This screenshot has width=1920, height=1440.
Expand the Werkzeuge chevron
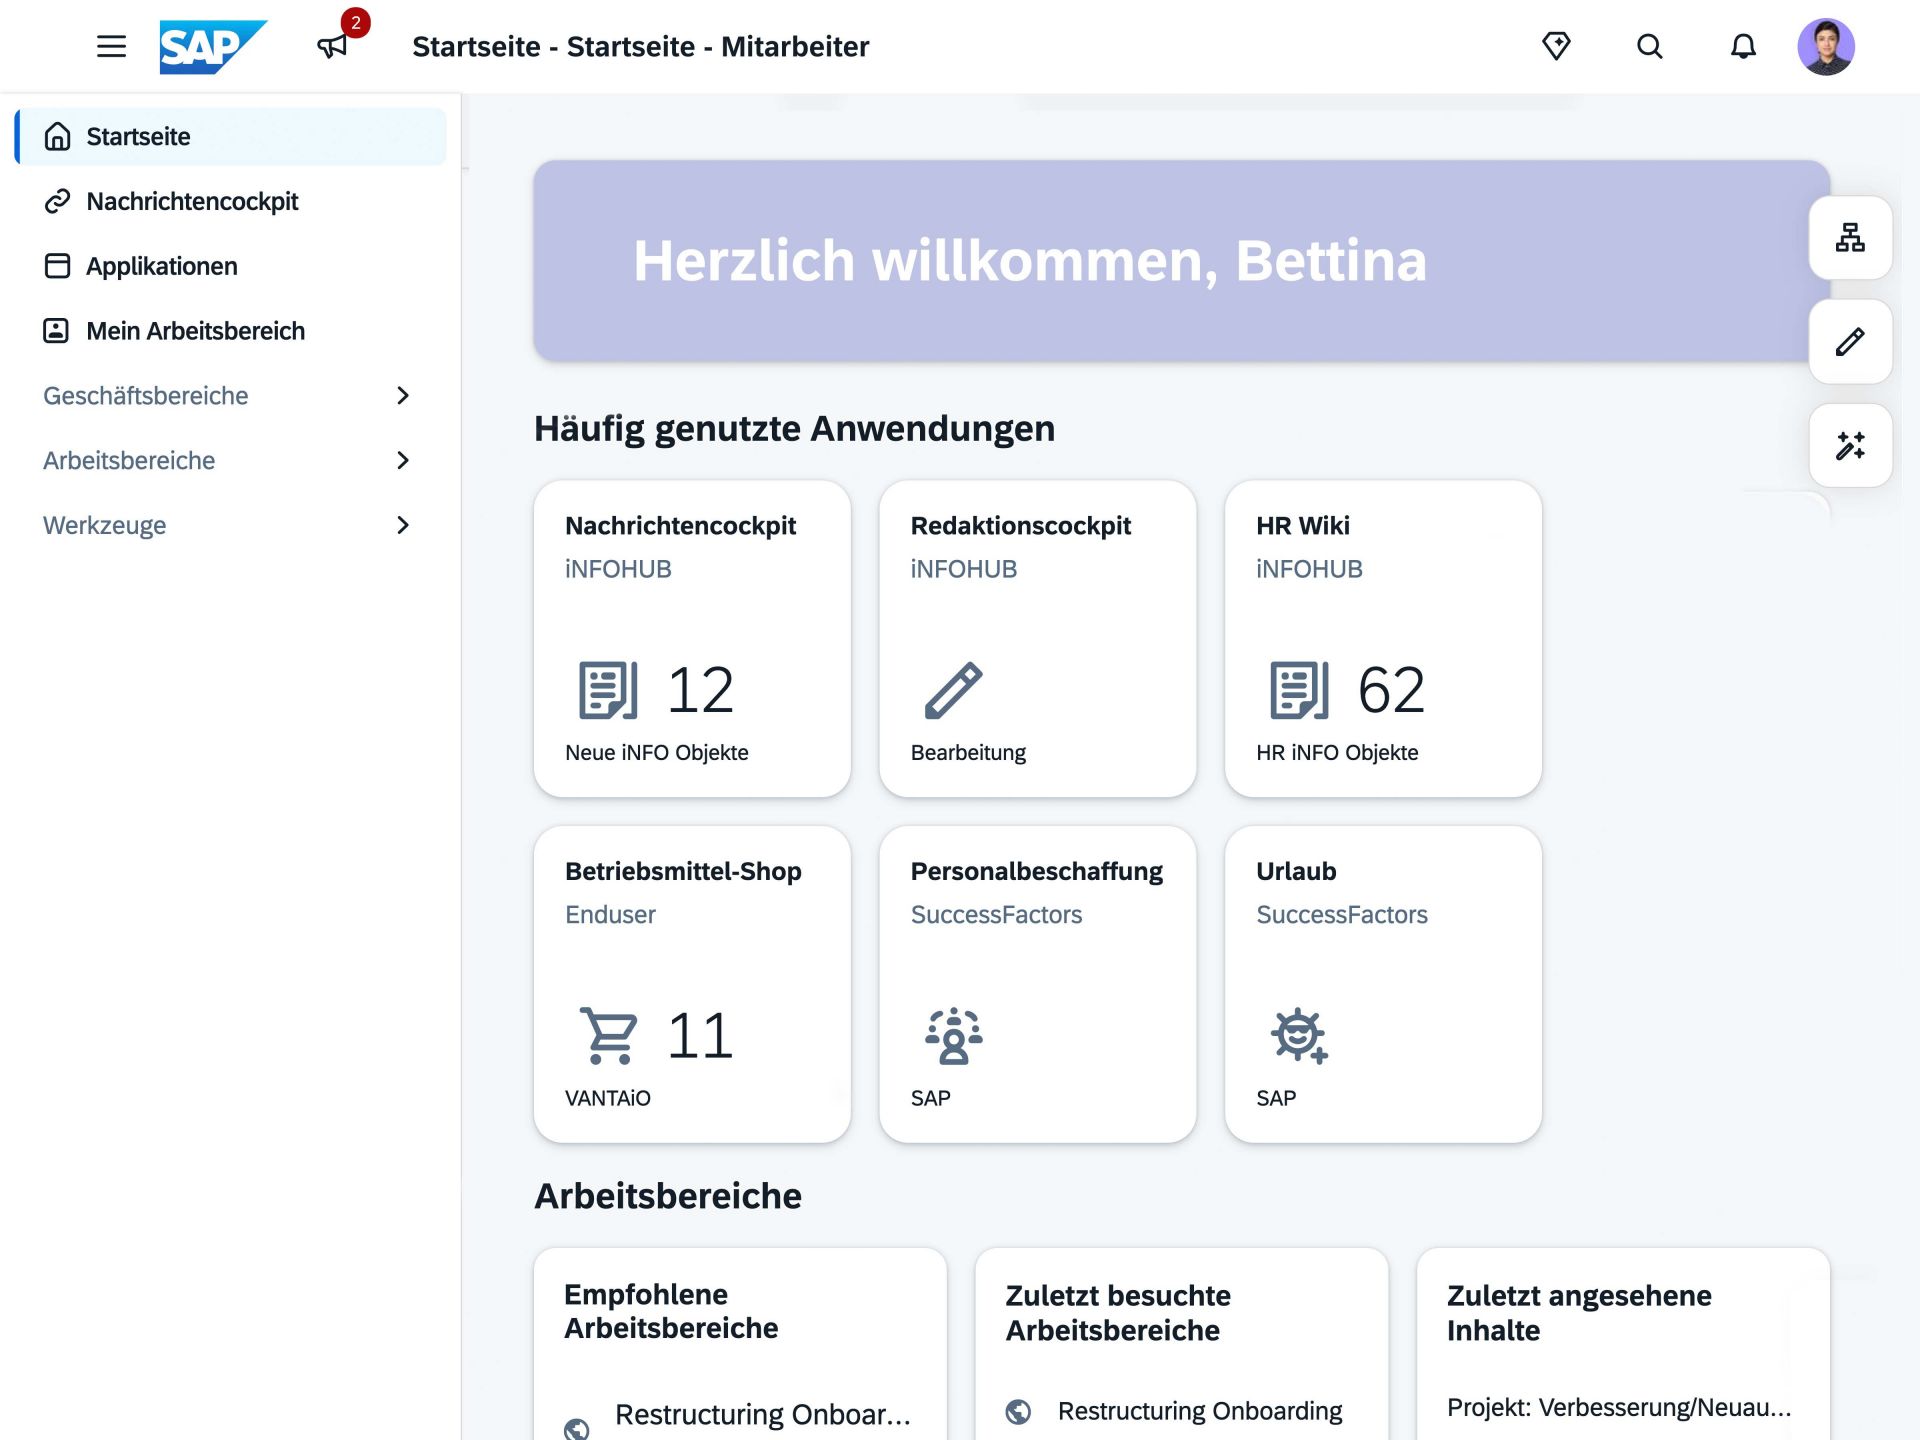pos(403,526)
